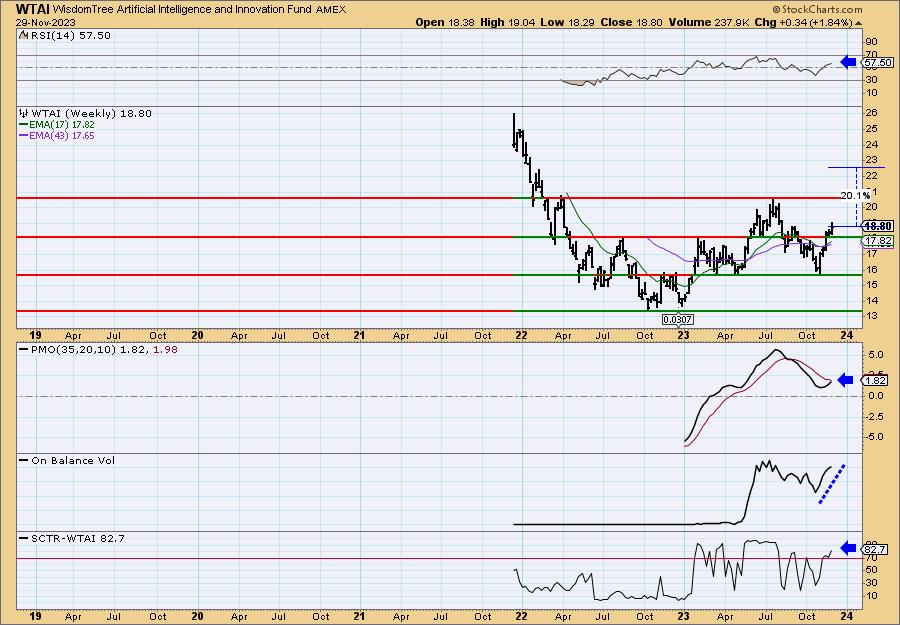This screenshot has width=900, height=625.
Task: Click the -5.0 PMO axis label
Action: (874, 436)
